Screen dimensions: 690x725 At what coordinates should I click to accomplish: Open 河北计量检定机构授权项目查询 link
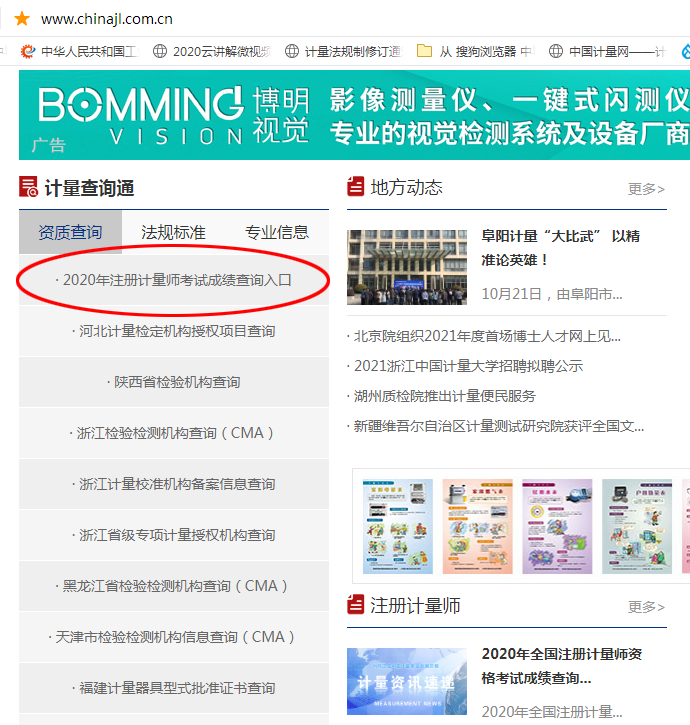[174, 331]
